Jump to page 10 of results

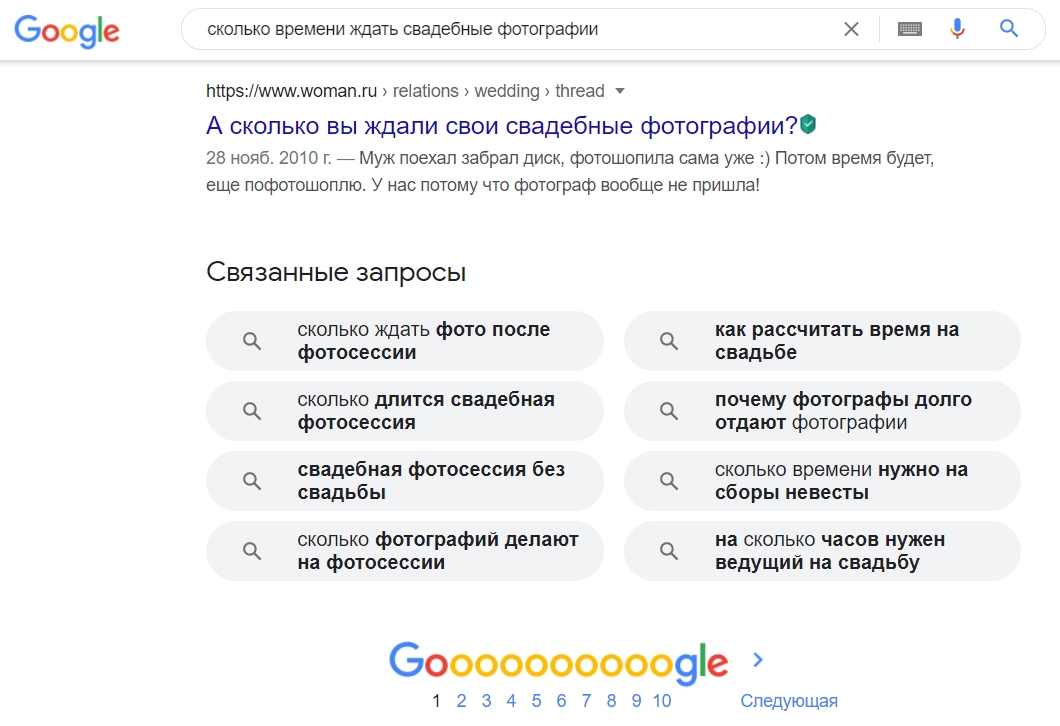pyautogui.click(x=659, y=701)
